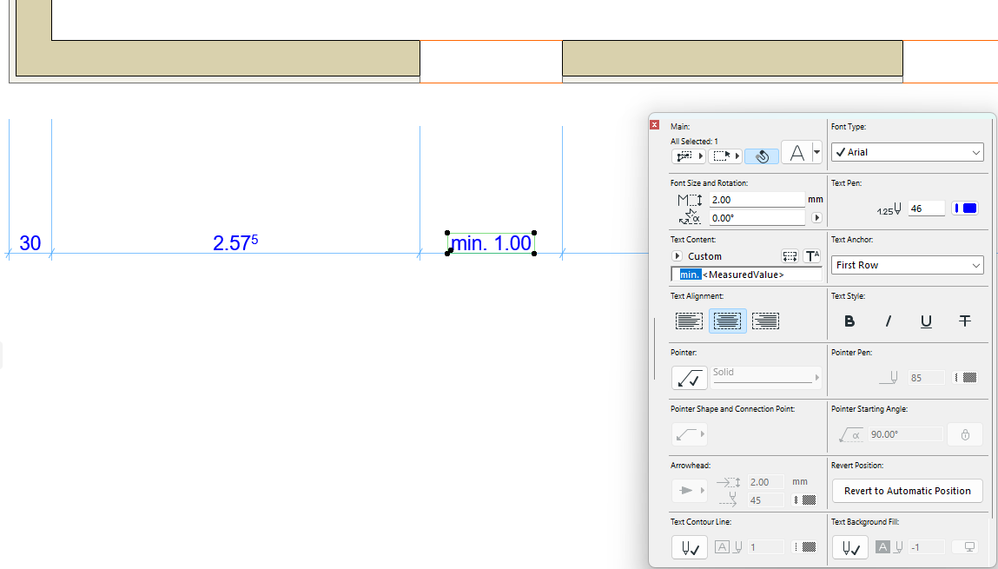Screen dimensions: 998x569
Task: Open the Solid pointer line type dropdown
Action: [766, 377]
